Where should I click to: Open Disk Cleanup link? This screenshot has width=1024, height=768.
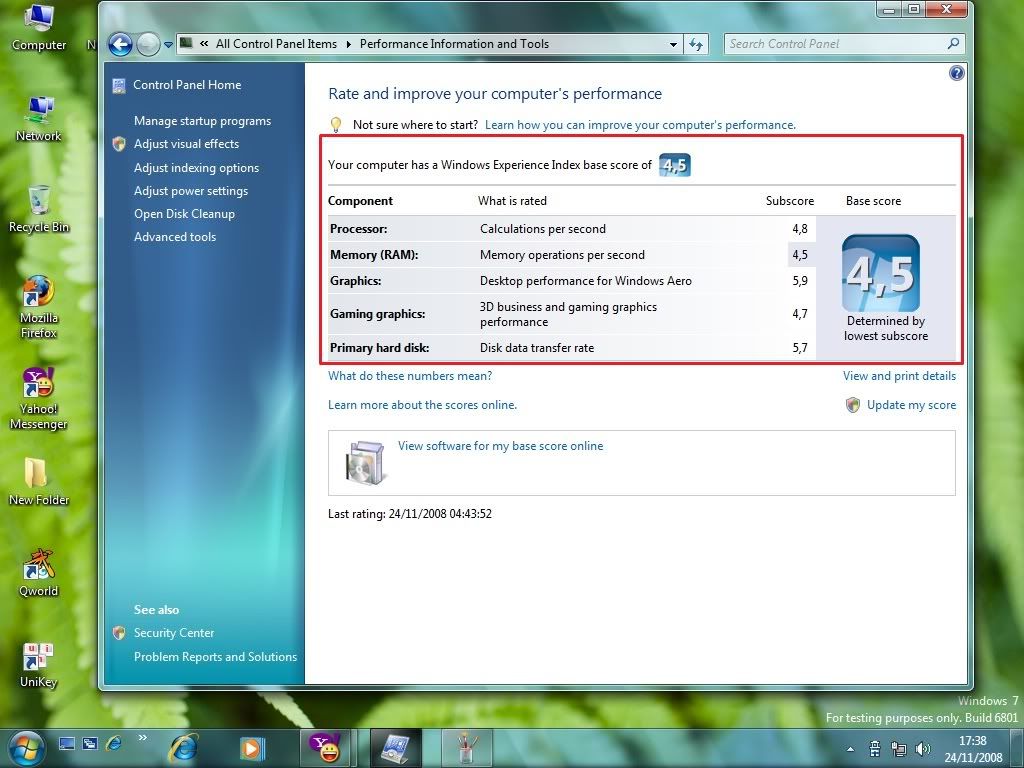[x=184, y=214]
